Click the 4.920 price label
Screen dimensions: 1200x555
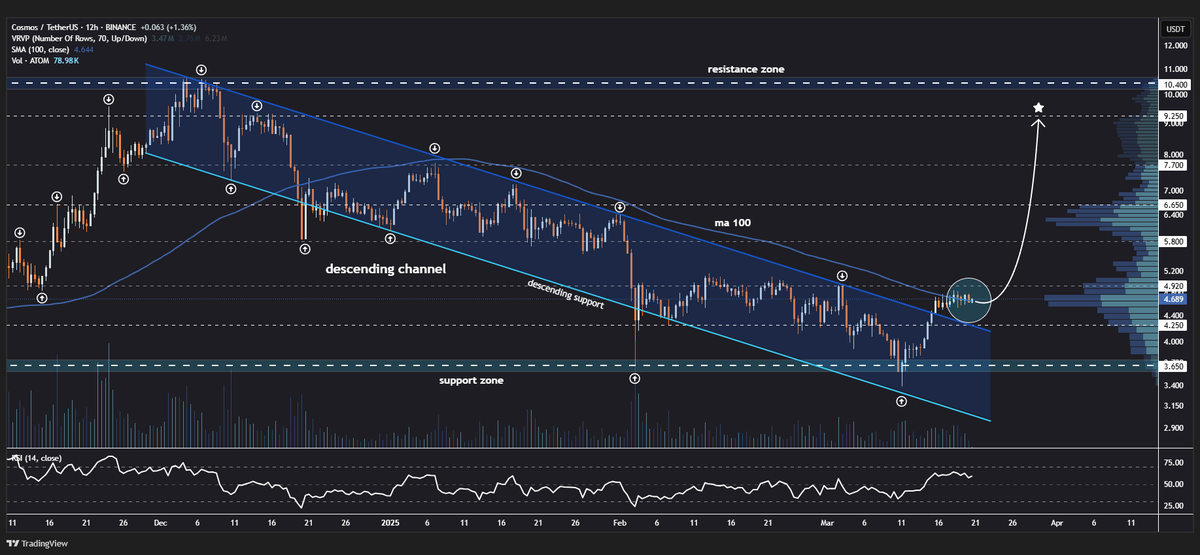(1173, 287)
